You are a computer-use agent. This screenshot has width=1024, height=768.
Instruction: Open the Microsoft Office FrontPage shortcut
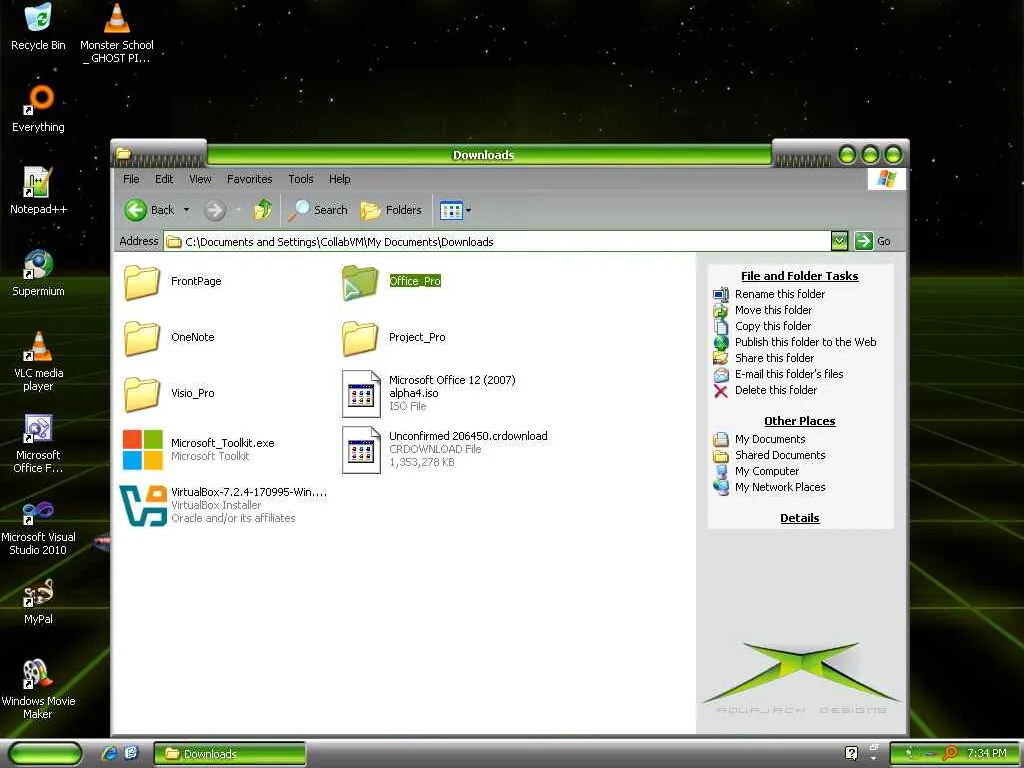coord(38,443)
